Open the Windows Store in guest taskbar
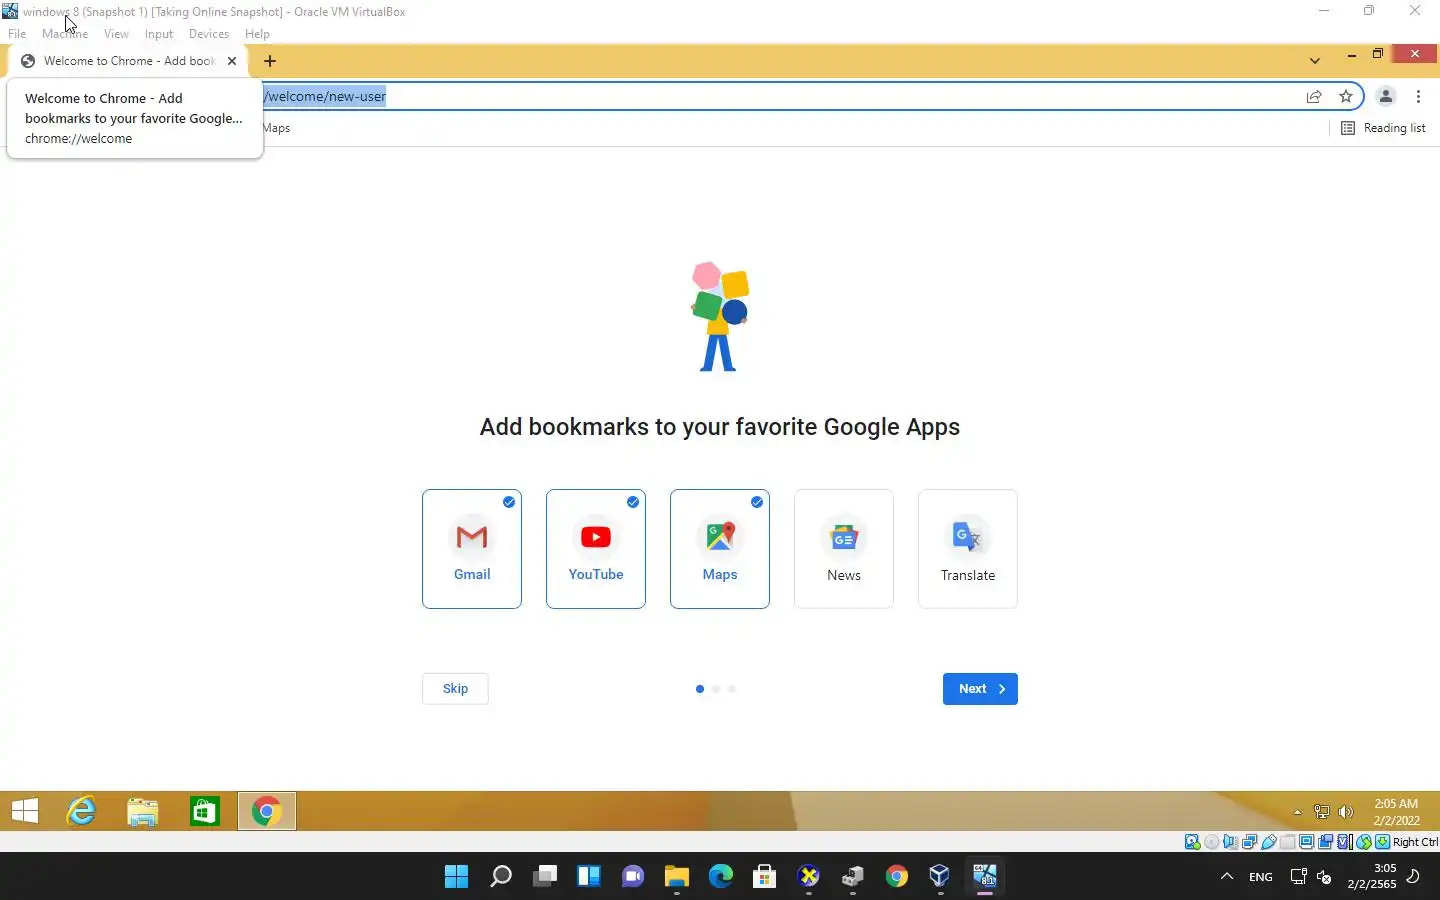This screenshot has height=900, width=1440. pos(205,811)
